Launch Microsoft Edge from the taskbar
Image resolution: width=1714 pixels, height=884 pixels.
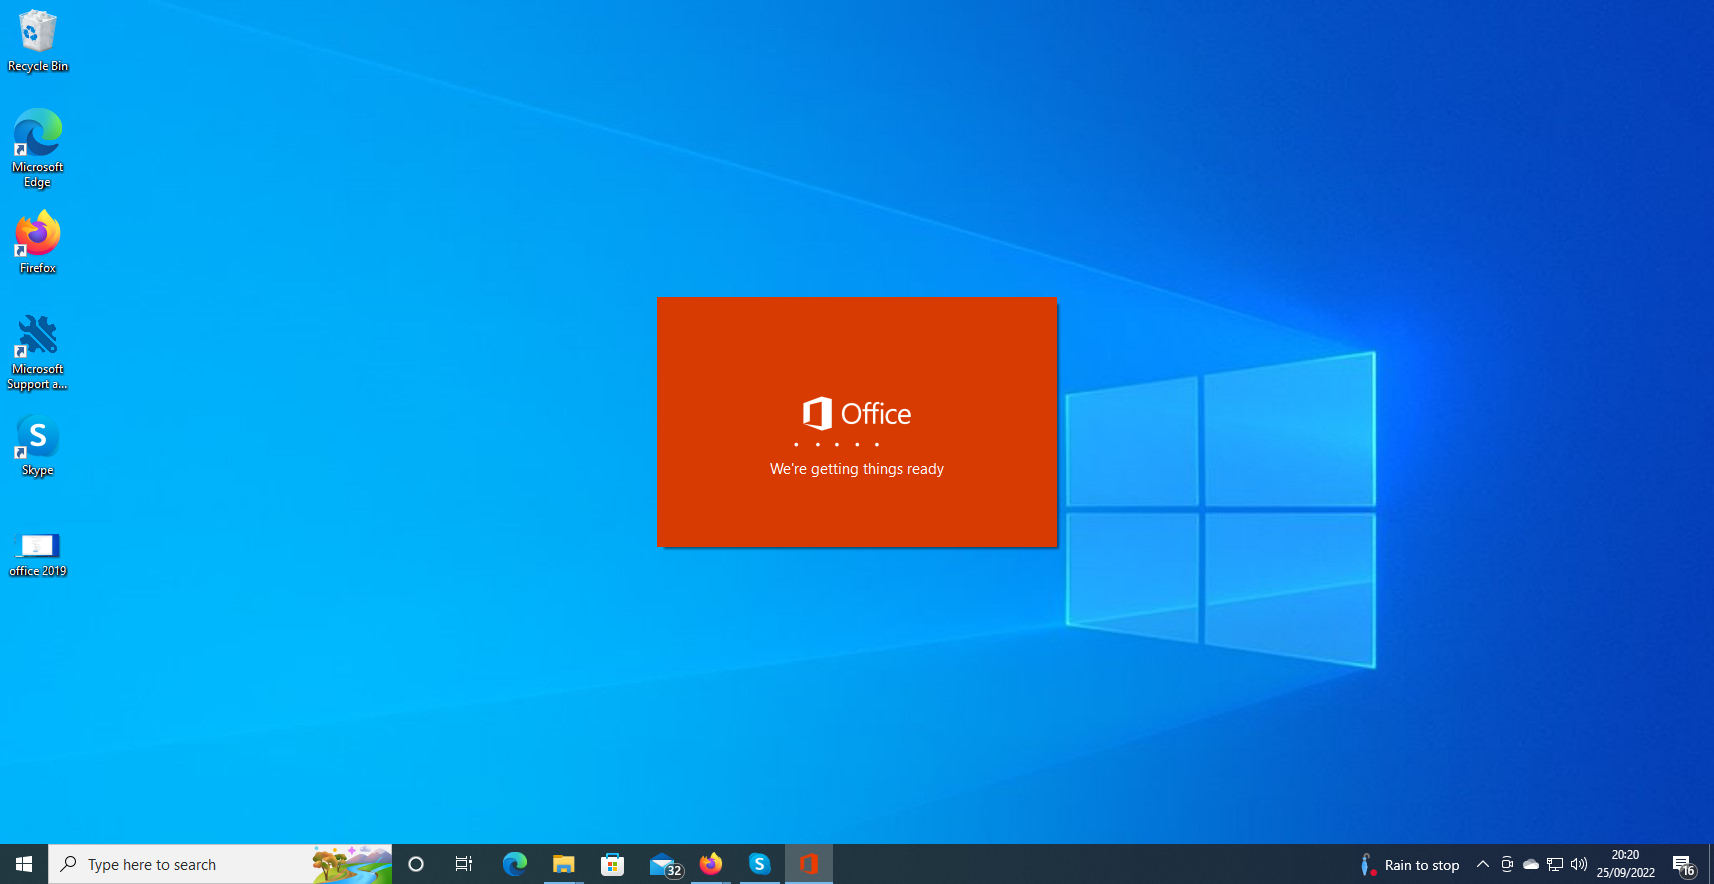[514, 864]
